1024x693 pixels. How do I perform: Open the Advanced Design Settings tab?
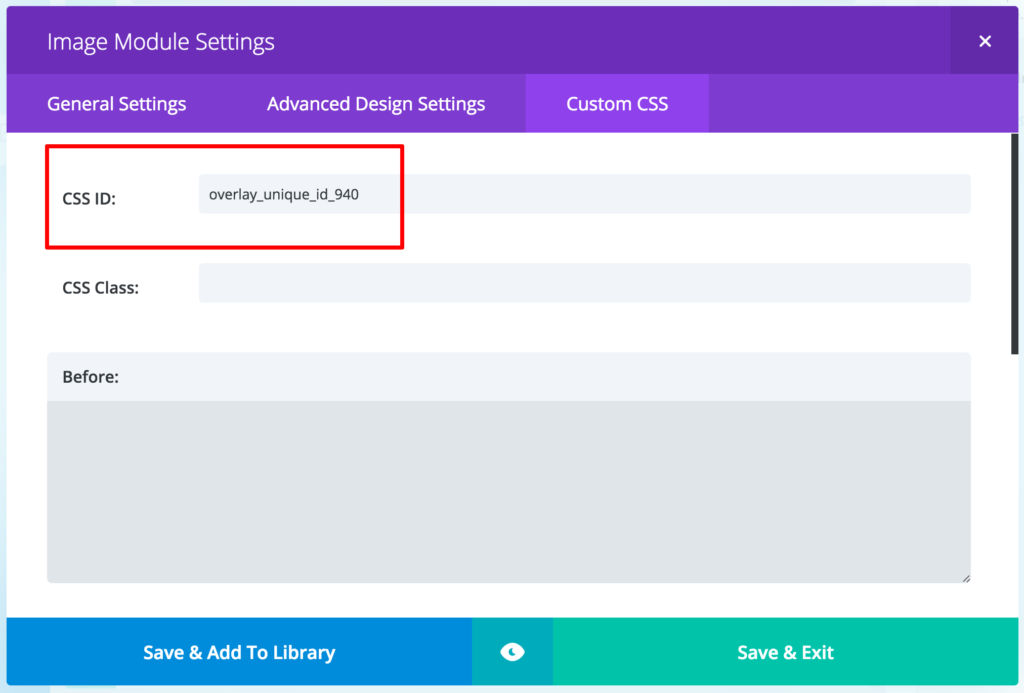point(375,103)
